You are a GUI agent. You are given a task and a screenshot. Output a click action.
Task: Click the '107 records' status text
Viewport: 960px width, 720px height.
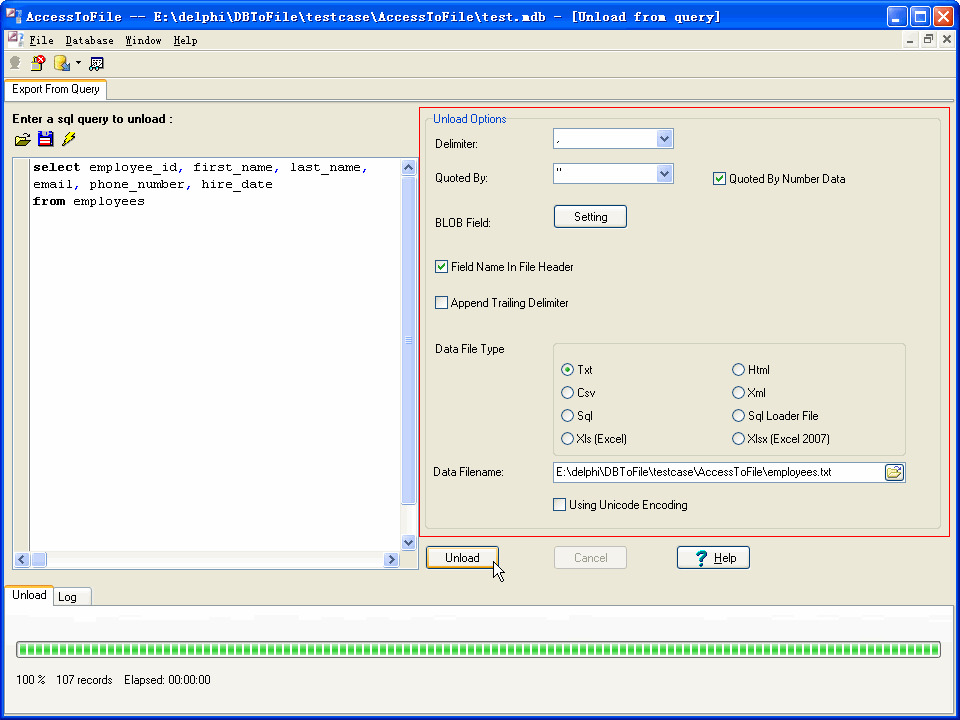pyautogui.click(x=84, y=680)
